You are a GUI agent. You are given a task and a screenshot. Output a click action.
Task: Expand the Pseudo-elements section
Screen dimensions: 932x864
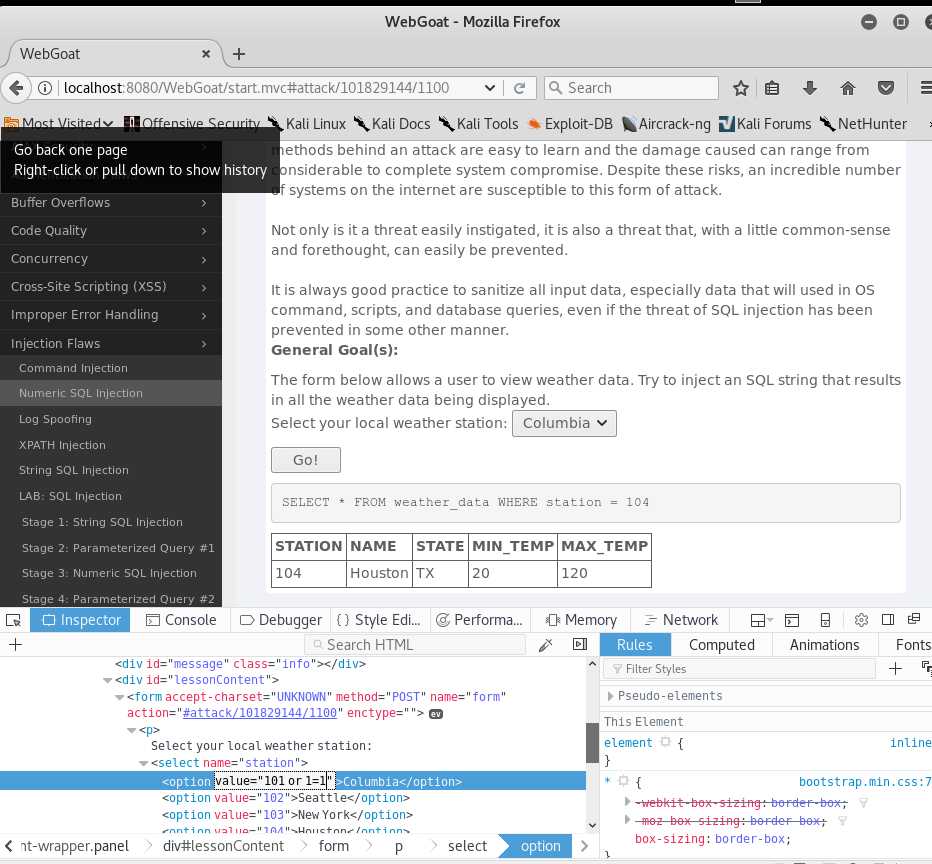pyautogui.click(x=610, y=696)
